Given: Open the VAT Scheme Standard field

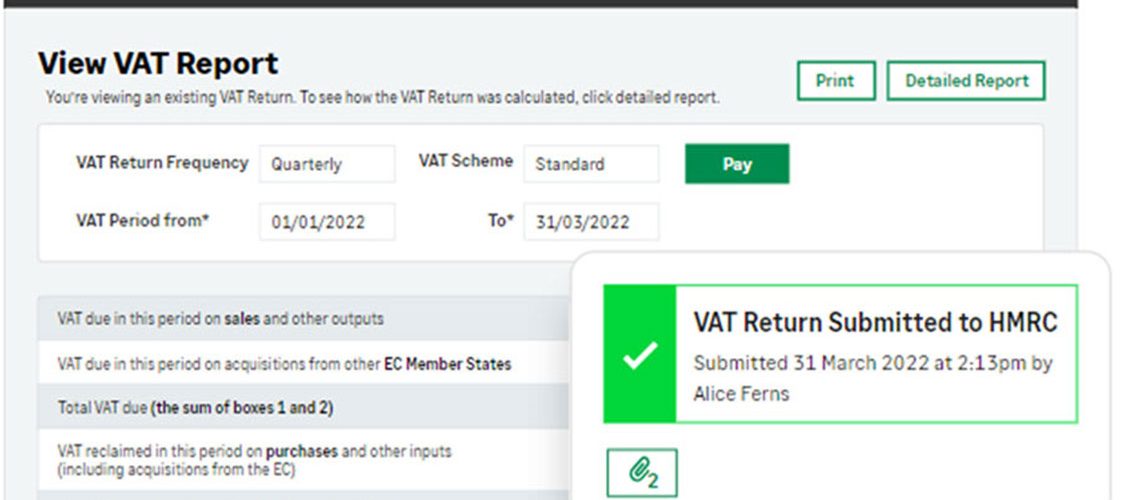Looking at the screenshot, I should [591, 164].
